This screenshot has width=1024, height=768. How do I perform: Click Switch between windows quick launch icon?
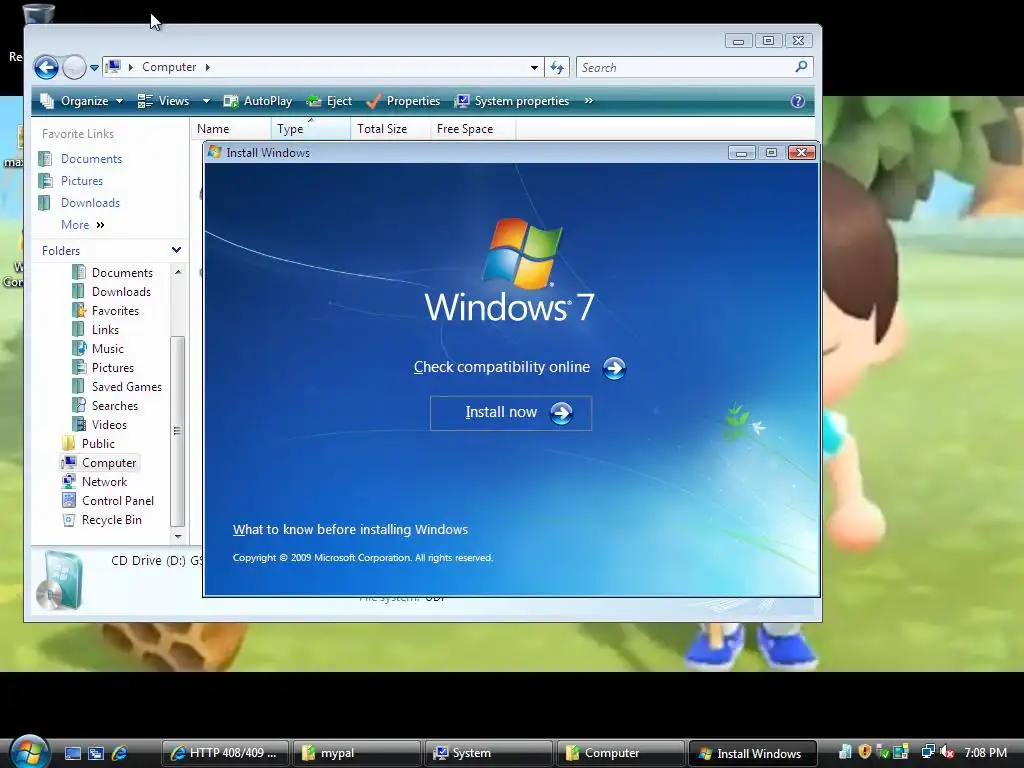(x=96, y=754)
